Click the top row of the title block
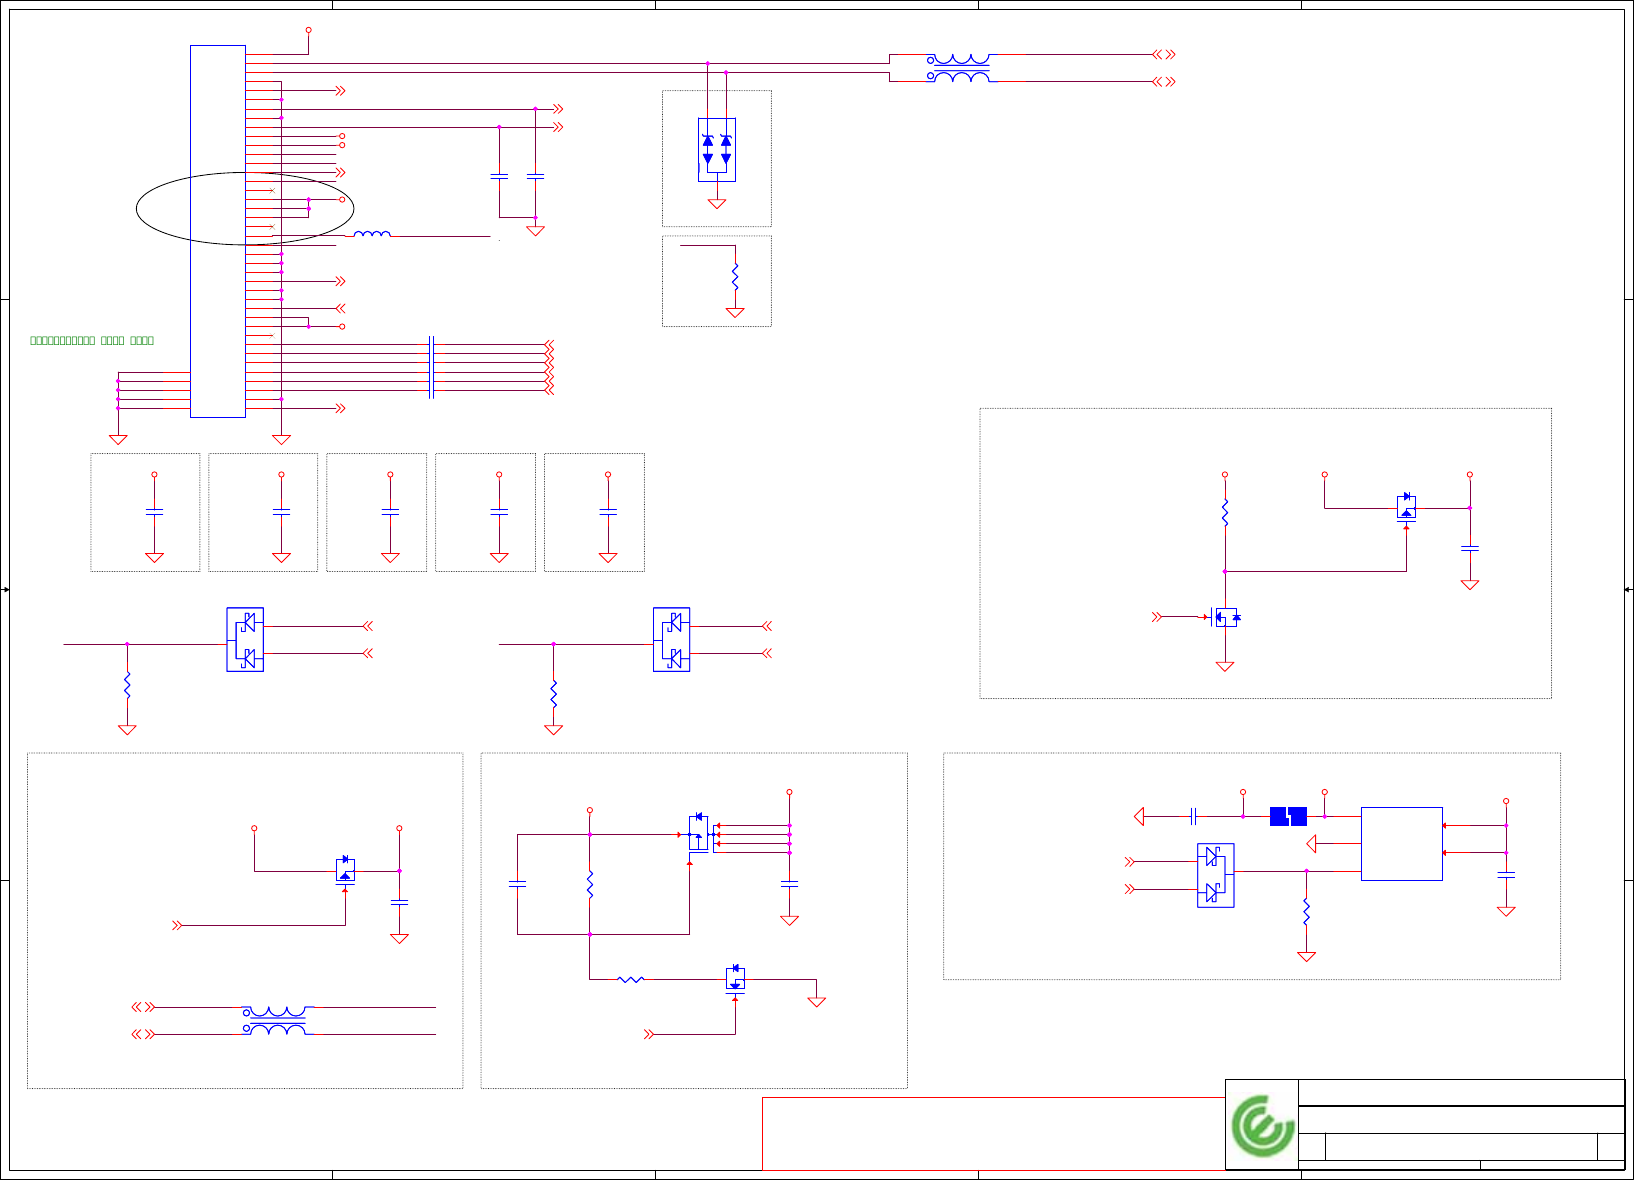 (1461, 1092)
